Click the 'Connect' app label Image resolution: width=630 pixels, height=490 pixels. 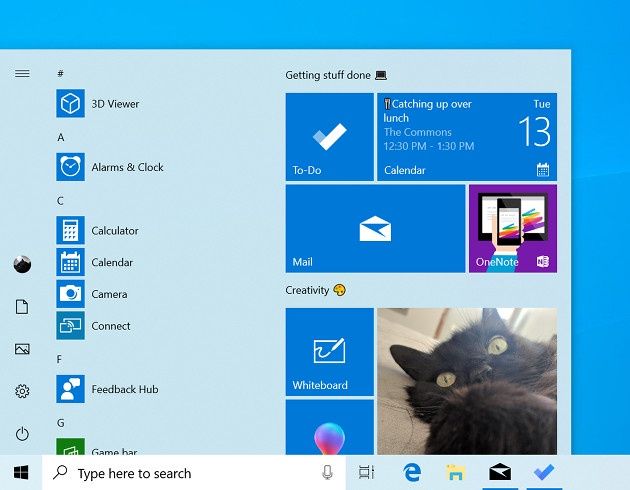point(111,326)
